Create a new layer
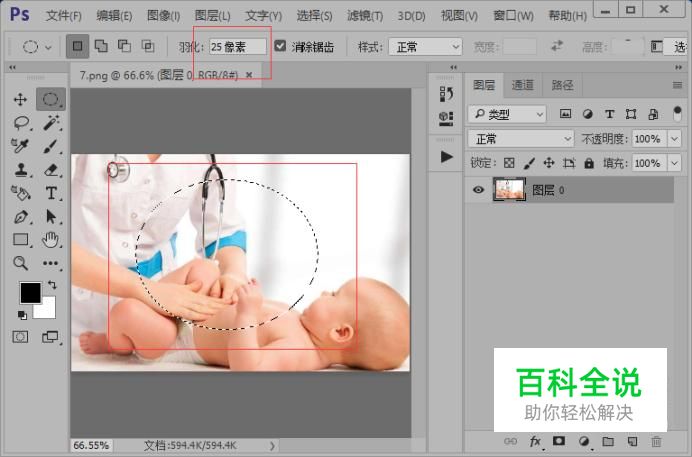 pos(632,441)
